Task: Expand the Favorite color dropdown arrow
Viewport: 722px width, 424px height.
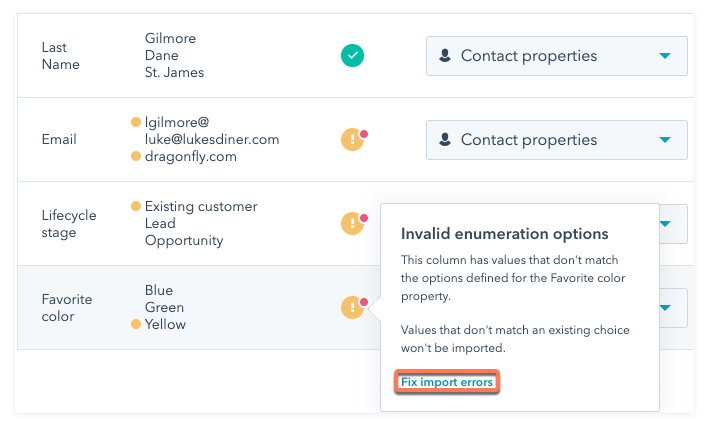Action: click(665, 308)
